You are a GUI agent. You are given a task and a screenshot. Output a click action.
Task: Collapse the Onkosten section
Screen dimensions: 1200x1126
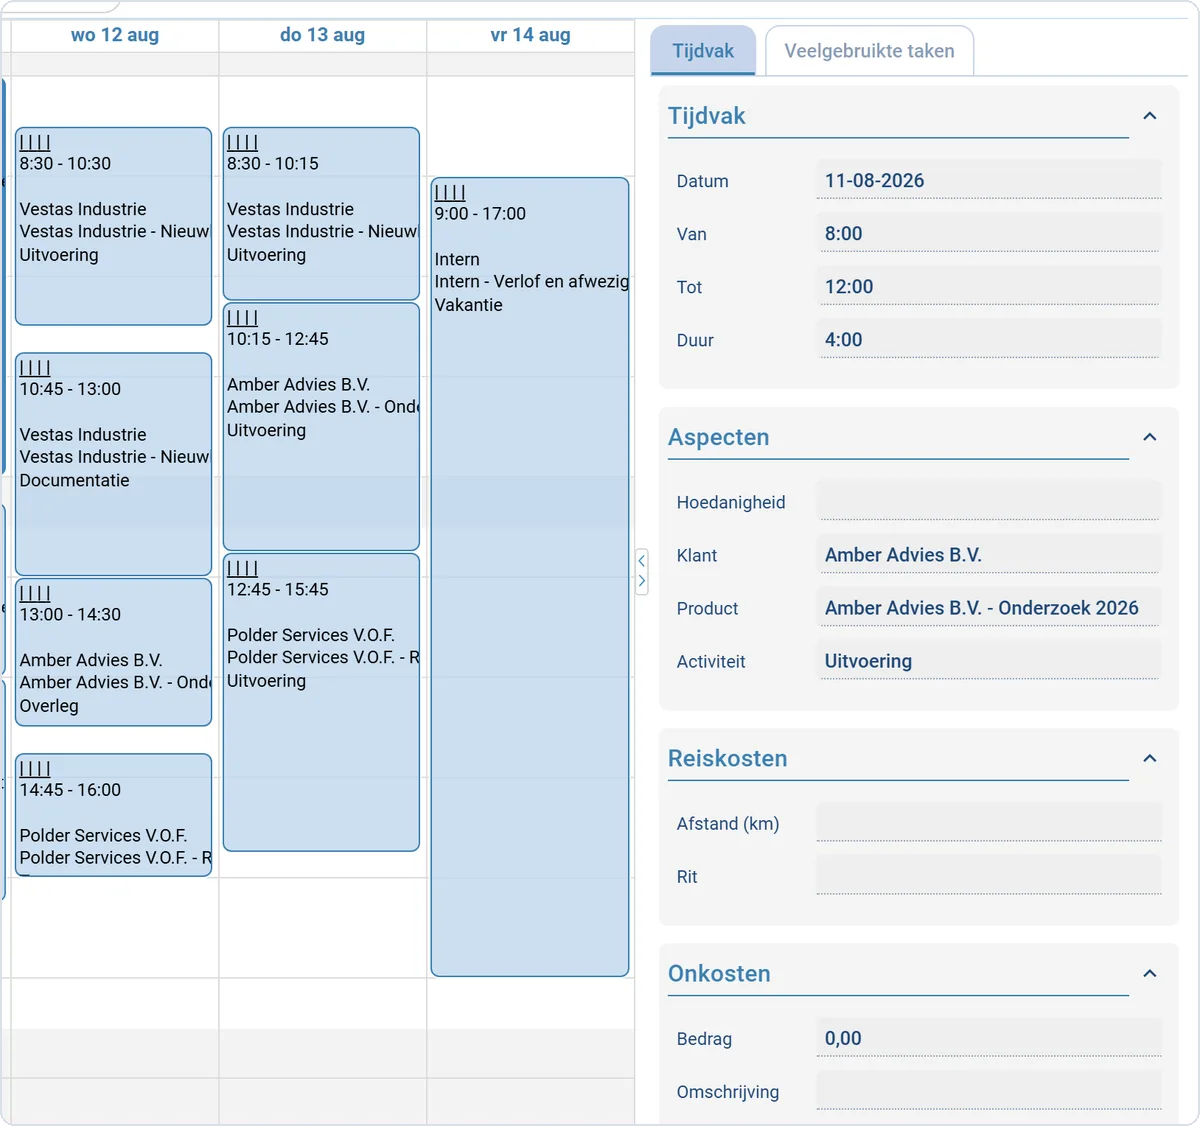pos(1150,973)
